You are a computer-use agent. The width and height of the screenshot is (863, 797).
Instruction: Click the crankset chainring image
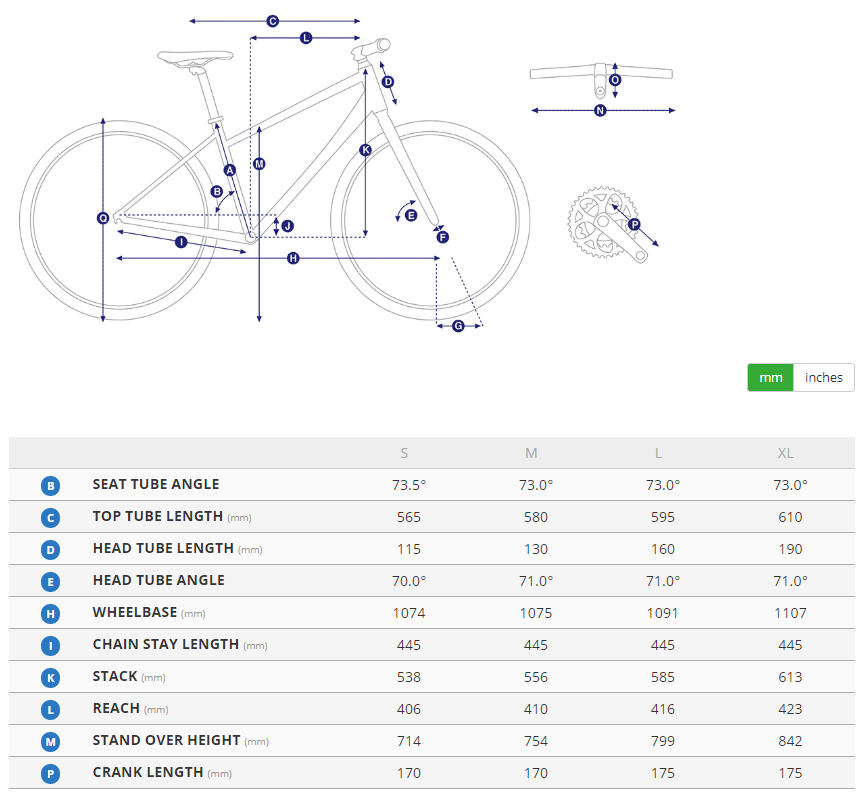point(596,221)
